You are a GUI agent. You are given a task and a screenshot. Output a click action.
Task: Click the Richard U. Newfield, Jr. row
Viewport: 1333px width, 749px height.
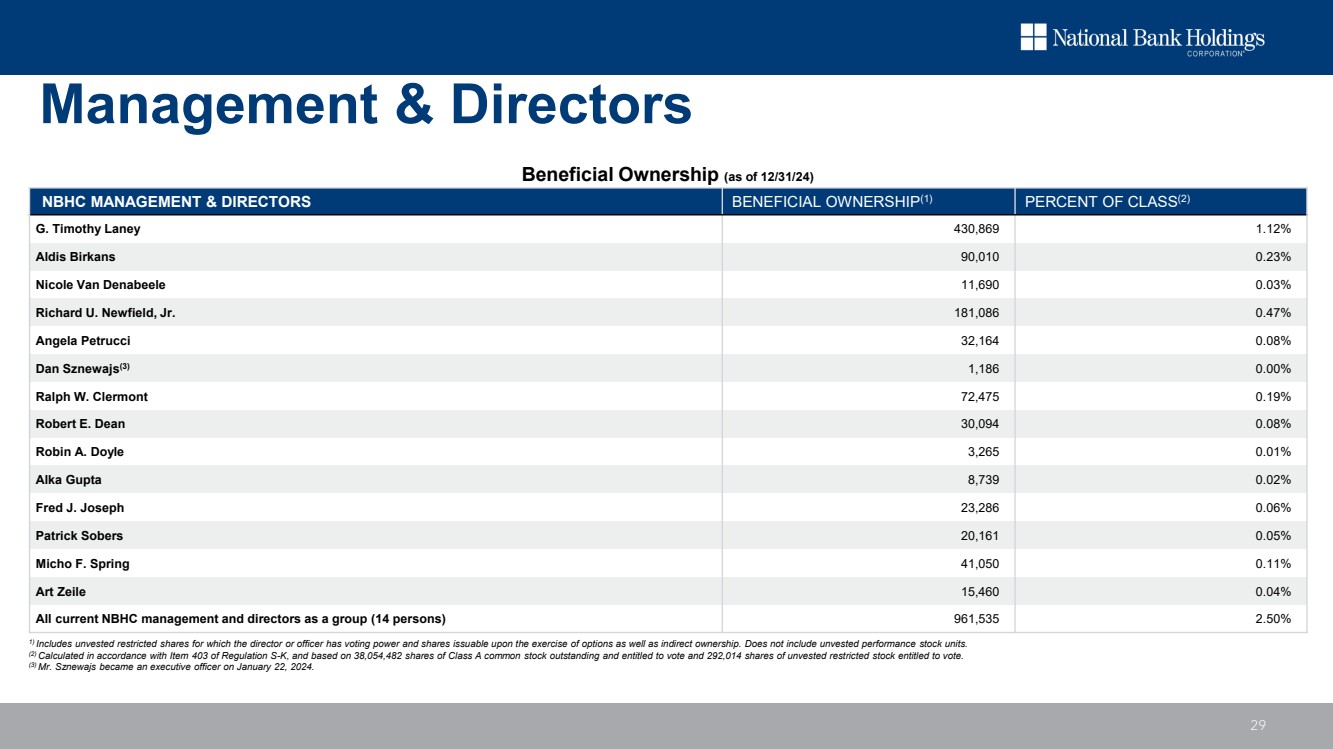pos(105,313)
